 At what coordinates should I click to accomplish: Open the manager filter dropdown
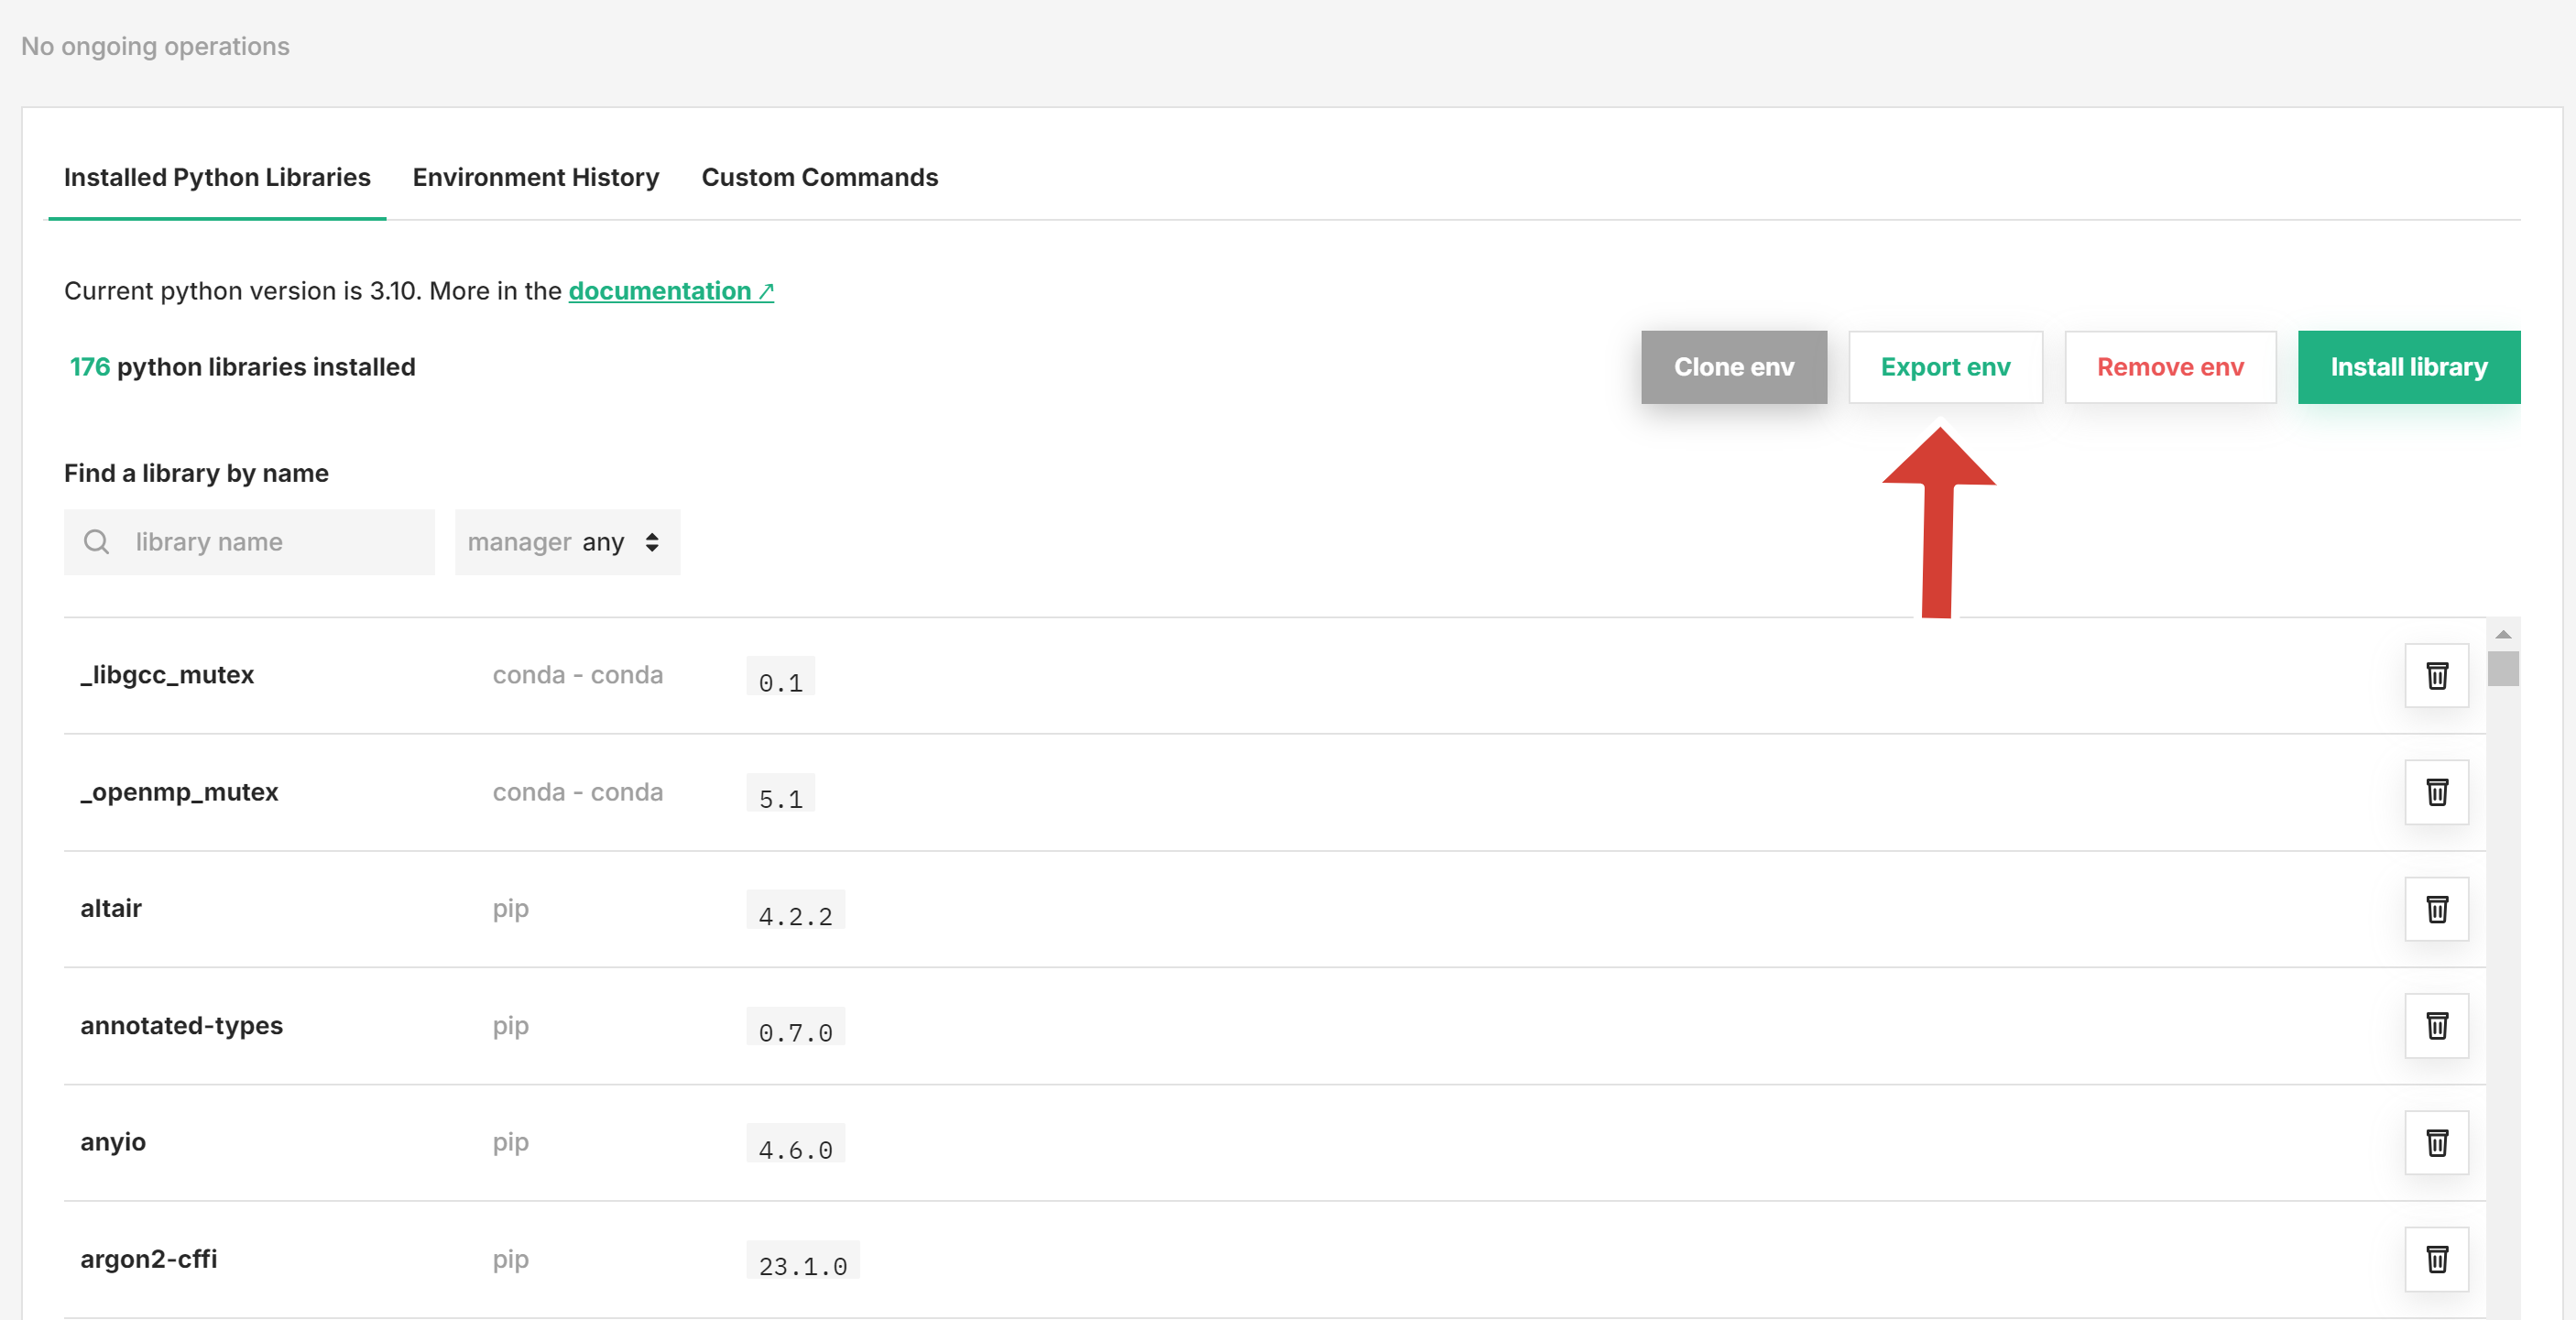tap(567, 542)
